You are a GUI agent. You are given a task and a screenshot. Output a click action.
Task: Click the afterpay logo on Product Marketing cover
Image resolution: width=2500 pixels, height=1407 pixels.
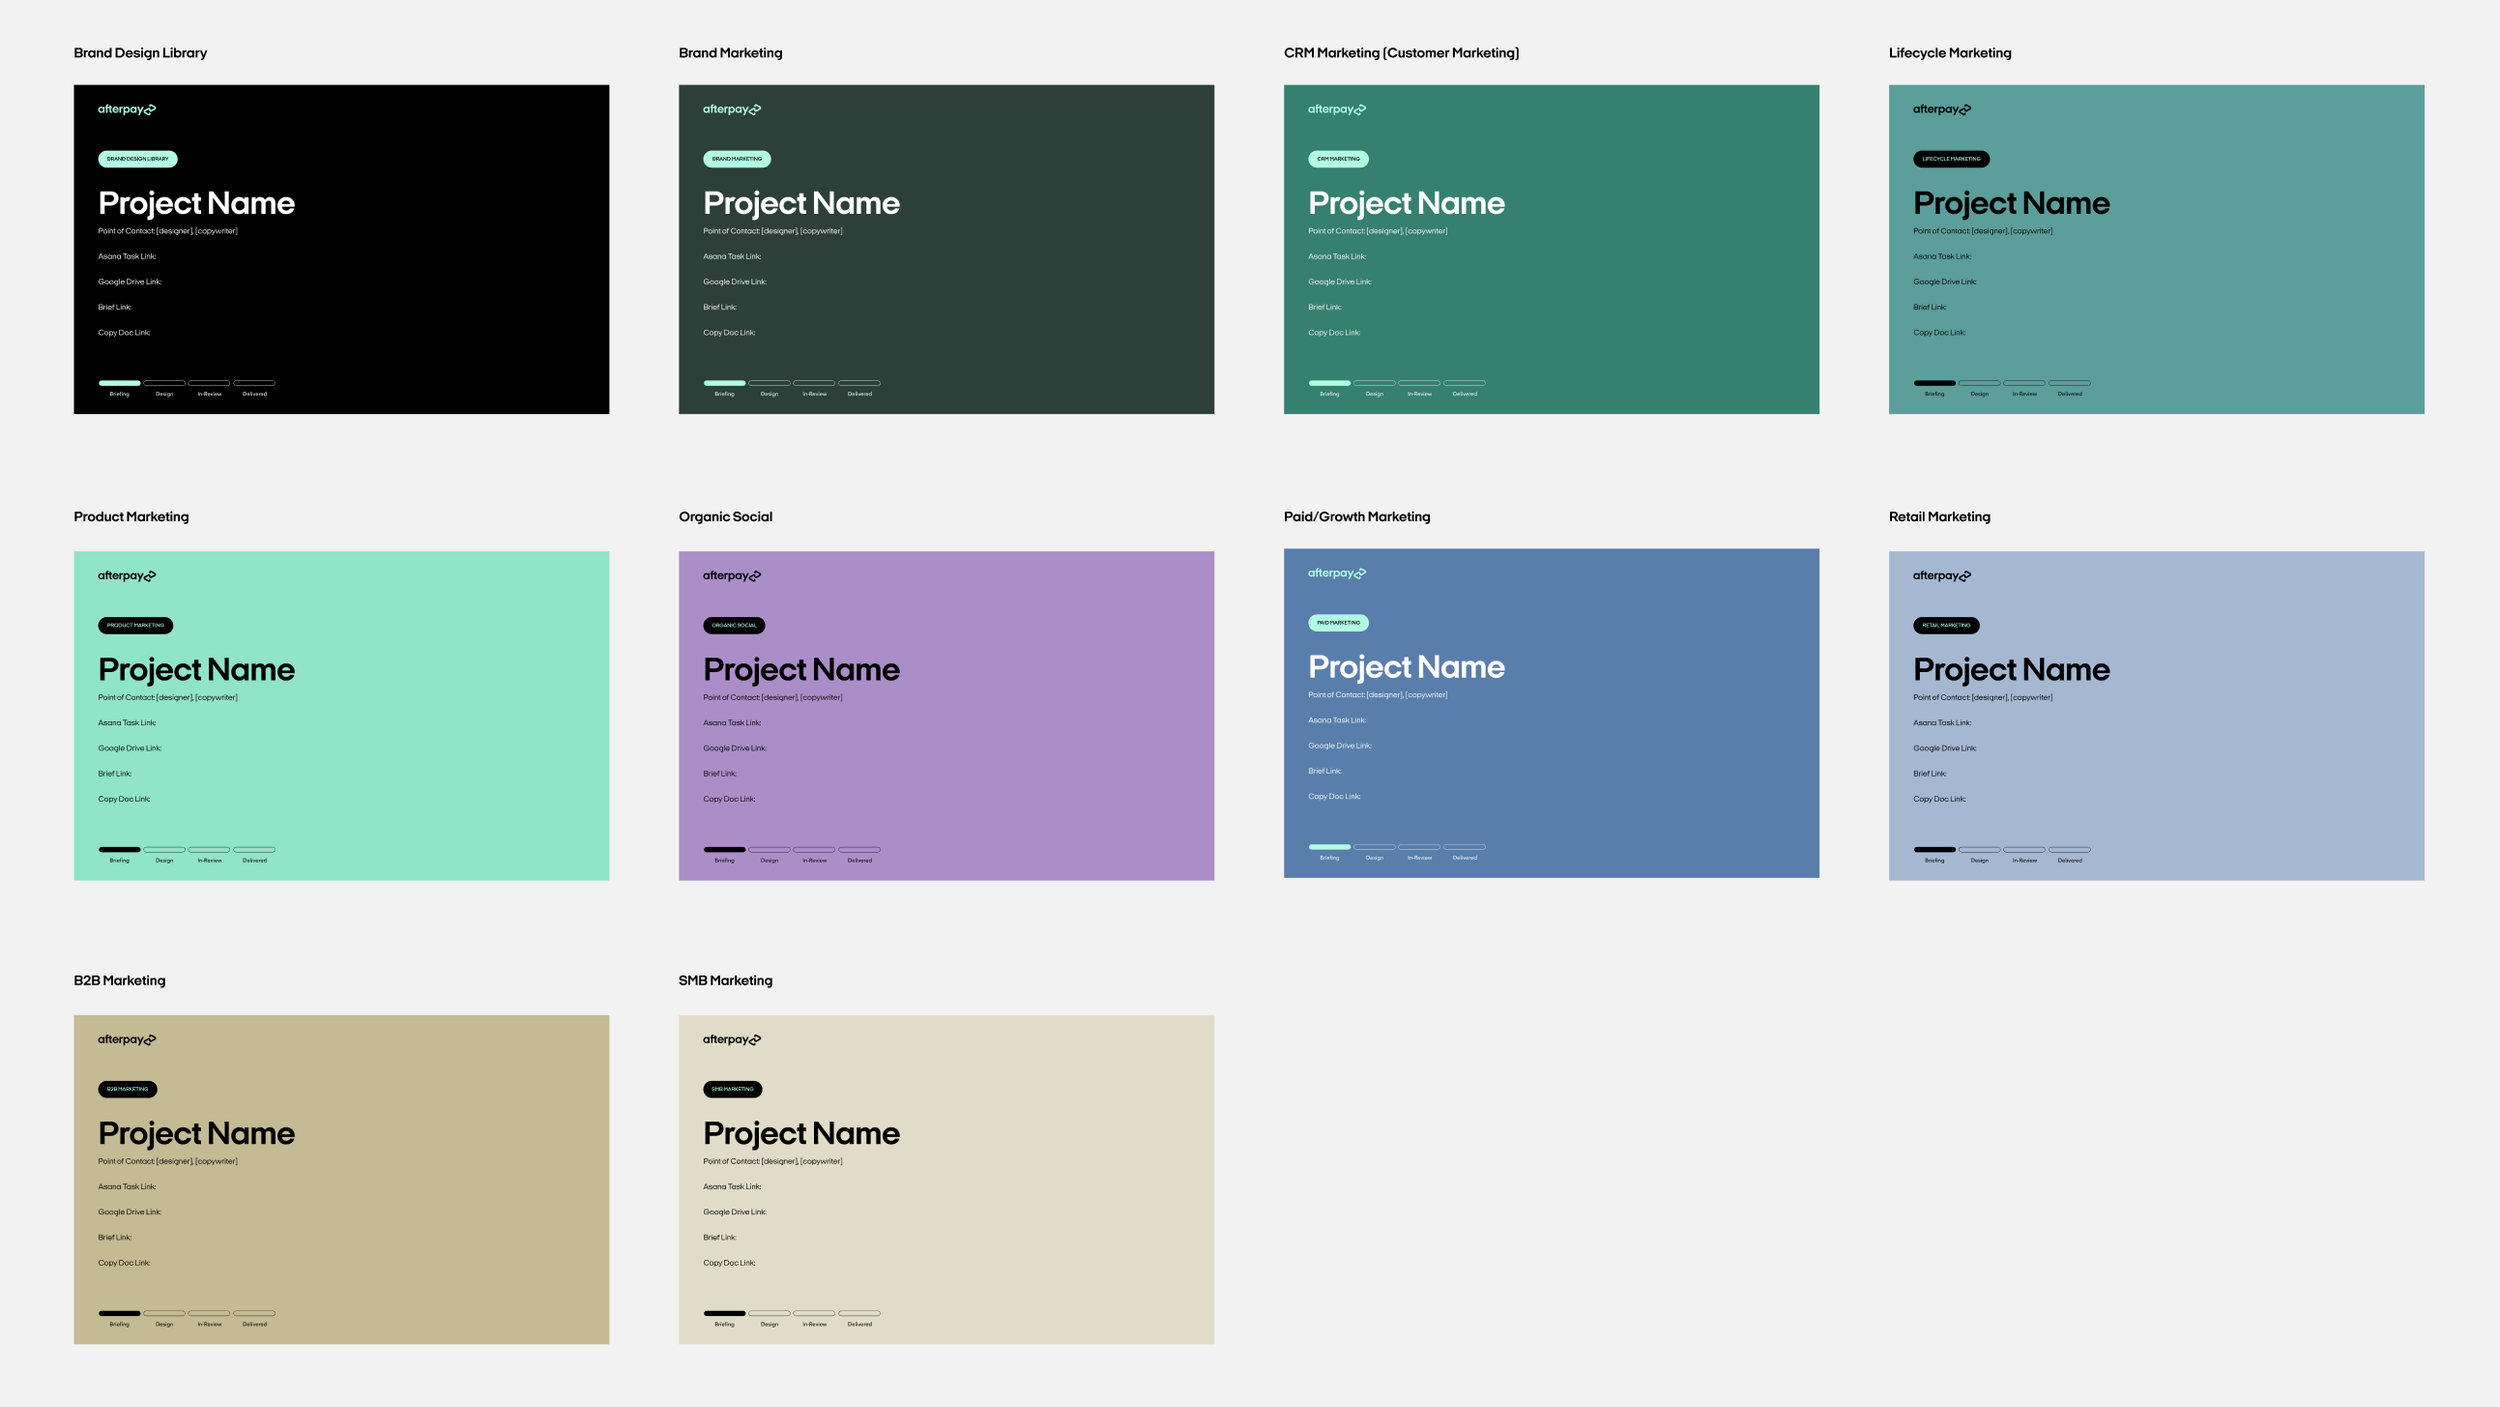(127, 576)
